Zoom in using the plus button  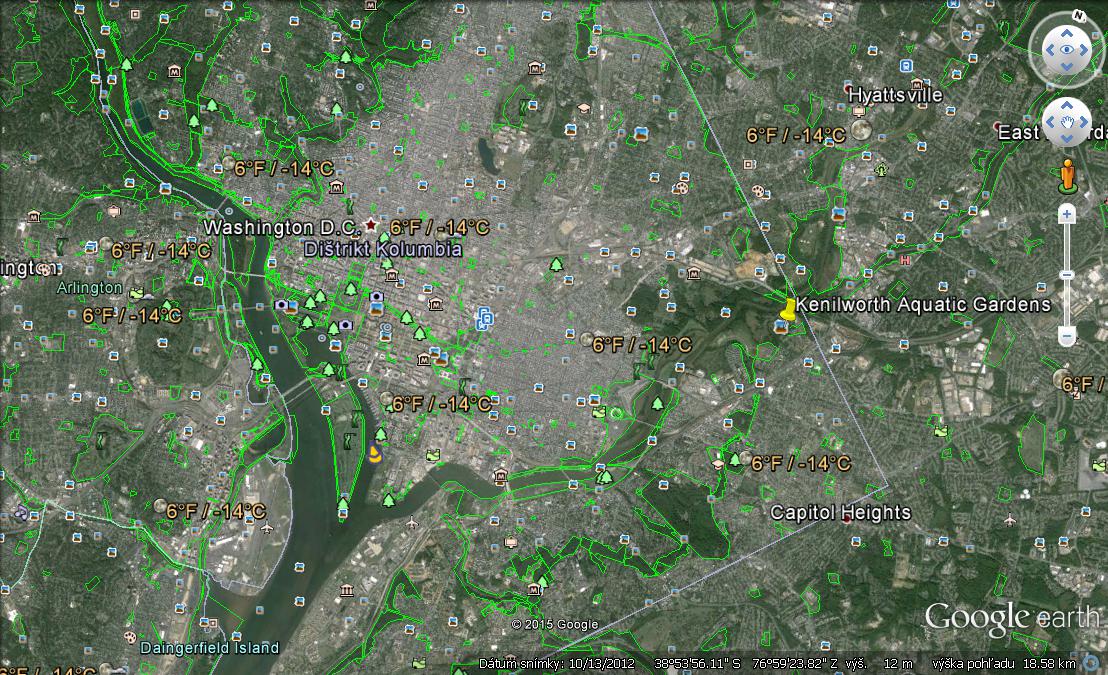[x=1067, y=214]
